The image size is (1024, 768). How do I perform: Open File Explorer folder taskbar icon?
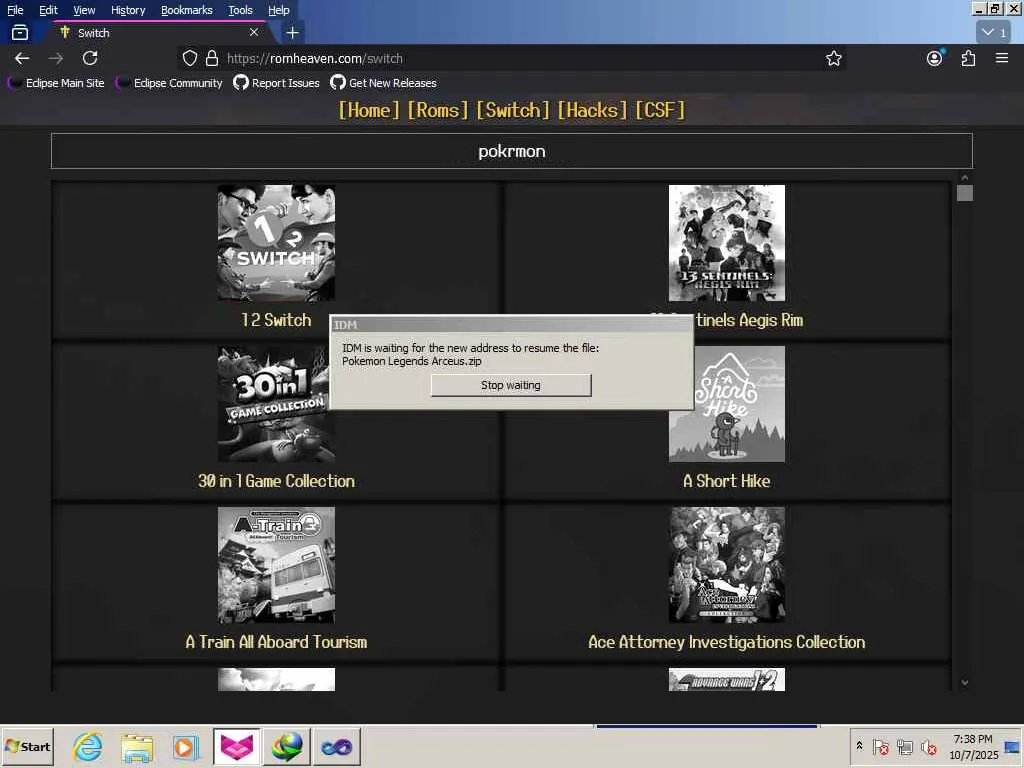(x=137, y=748)
